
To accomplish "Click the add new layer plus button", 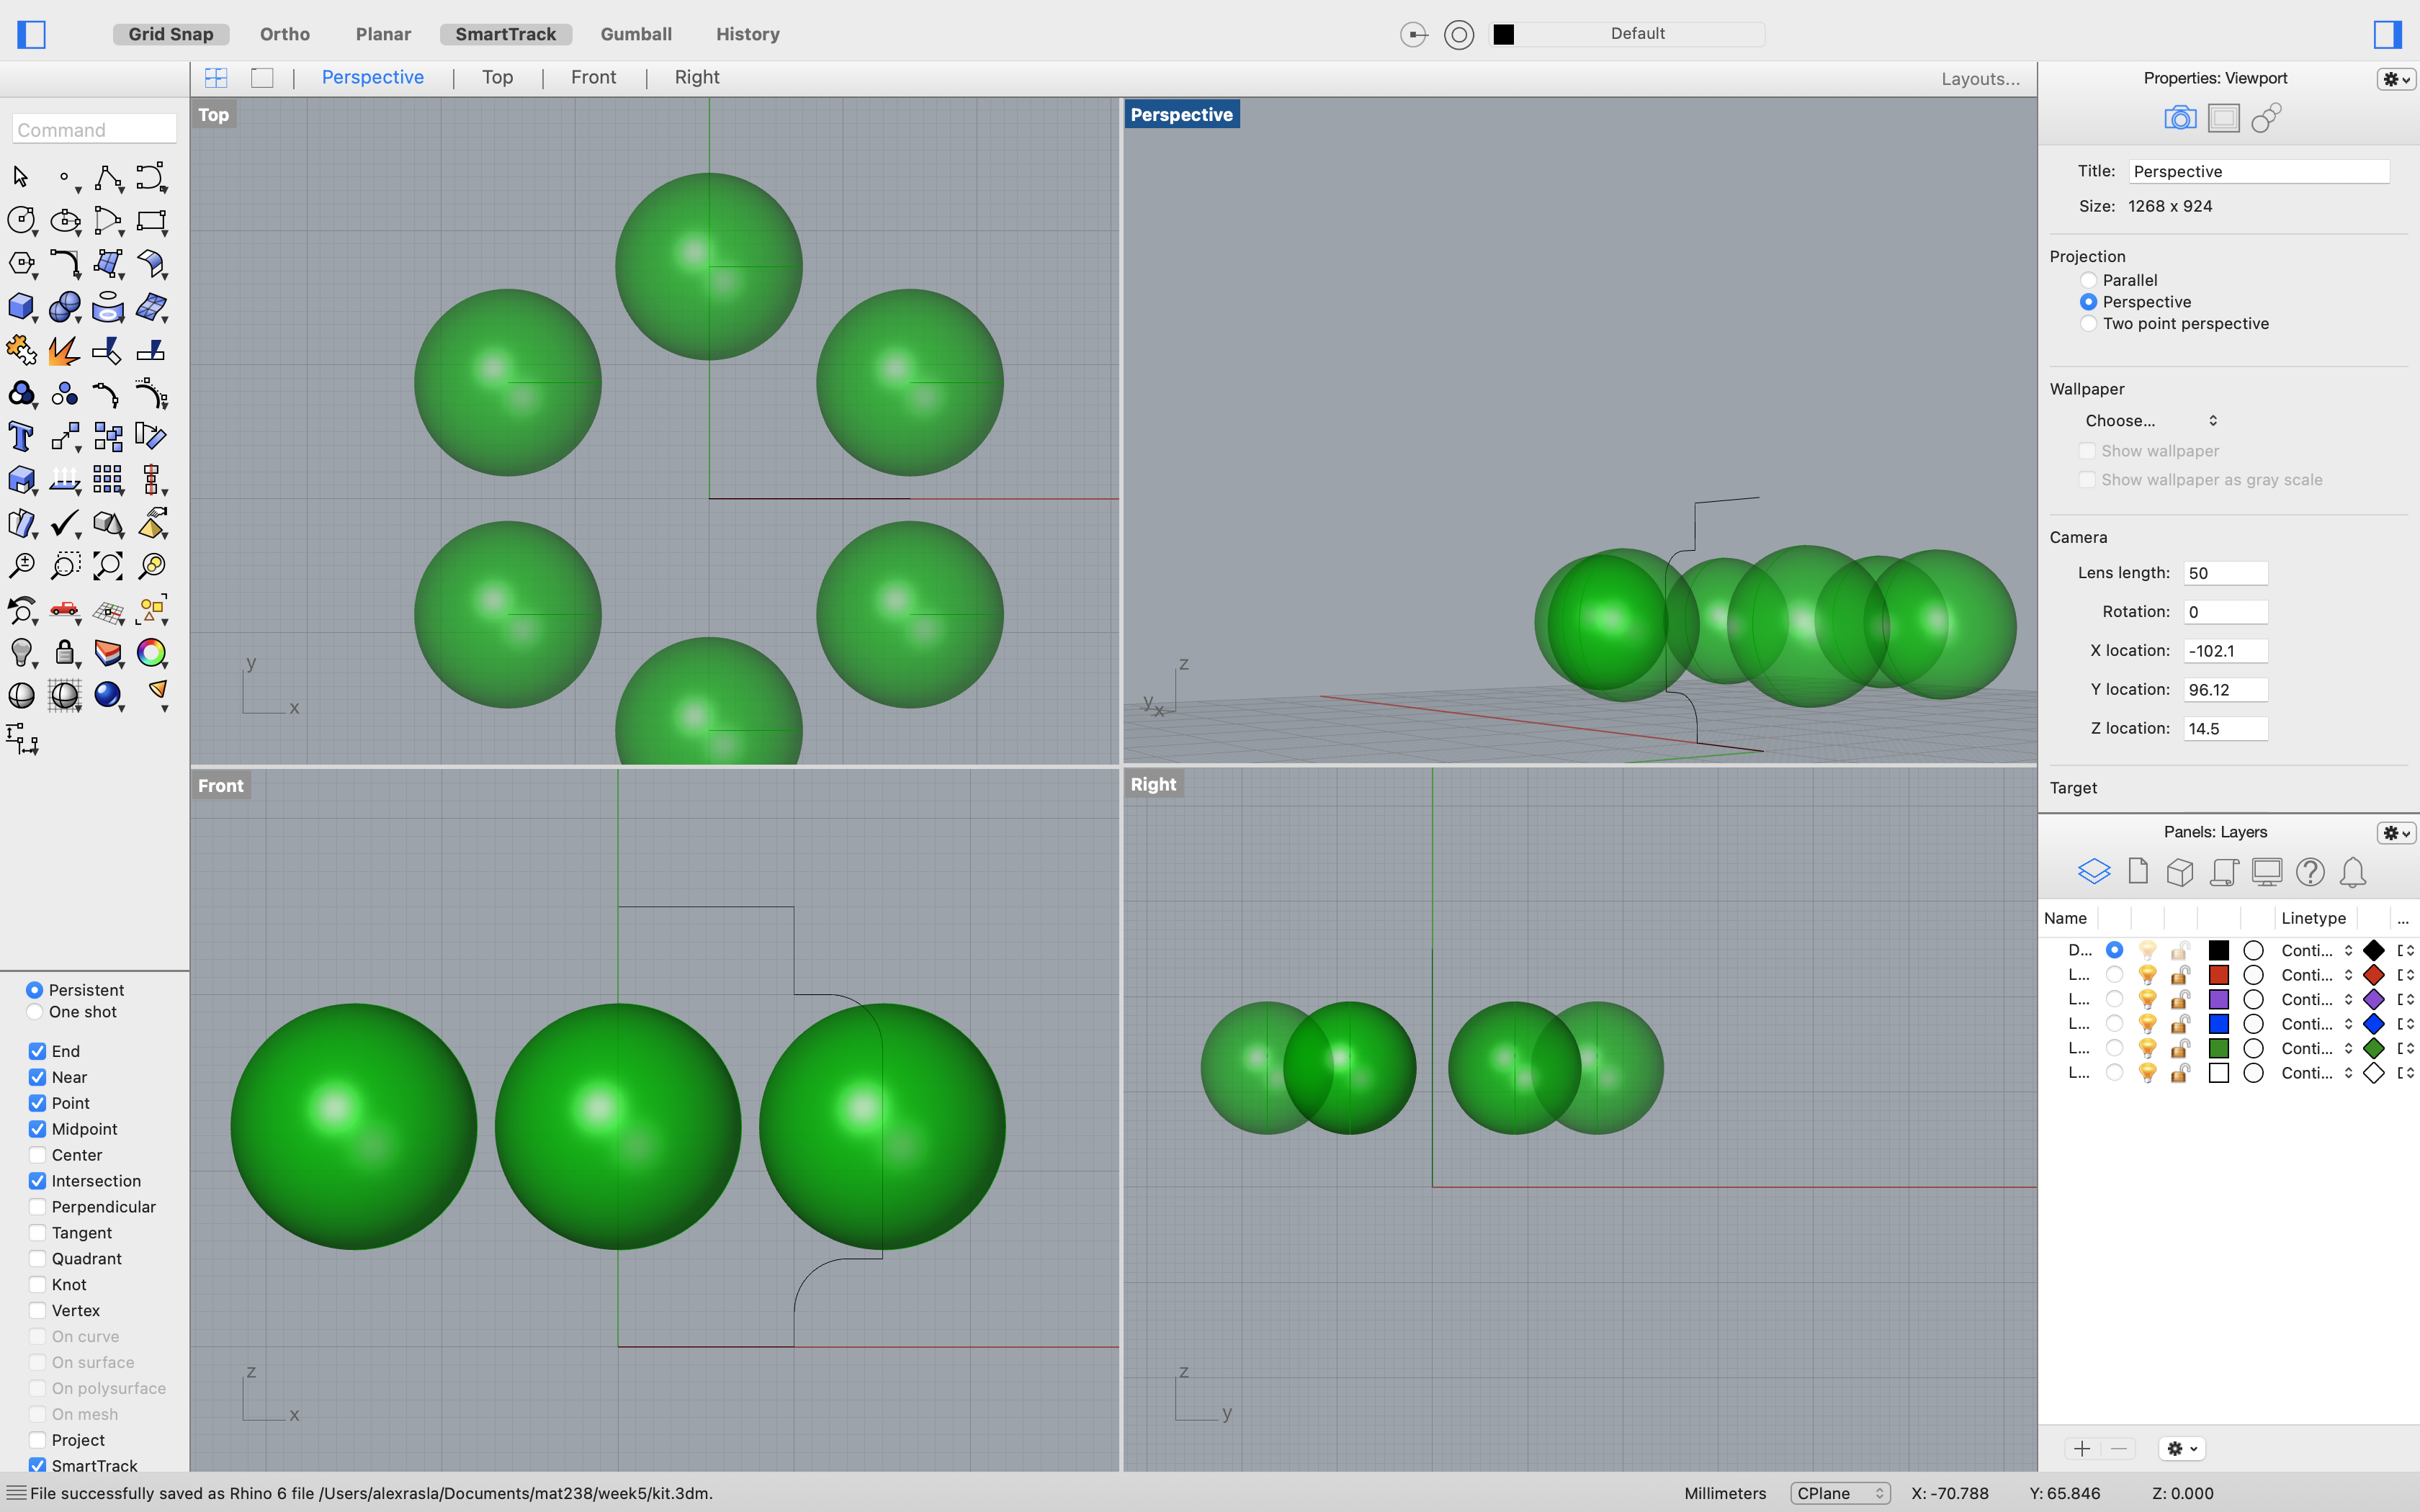I will 2082,1448.
